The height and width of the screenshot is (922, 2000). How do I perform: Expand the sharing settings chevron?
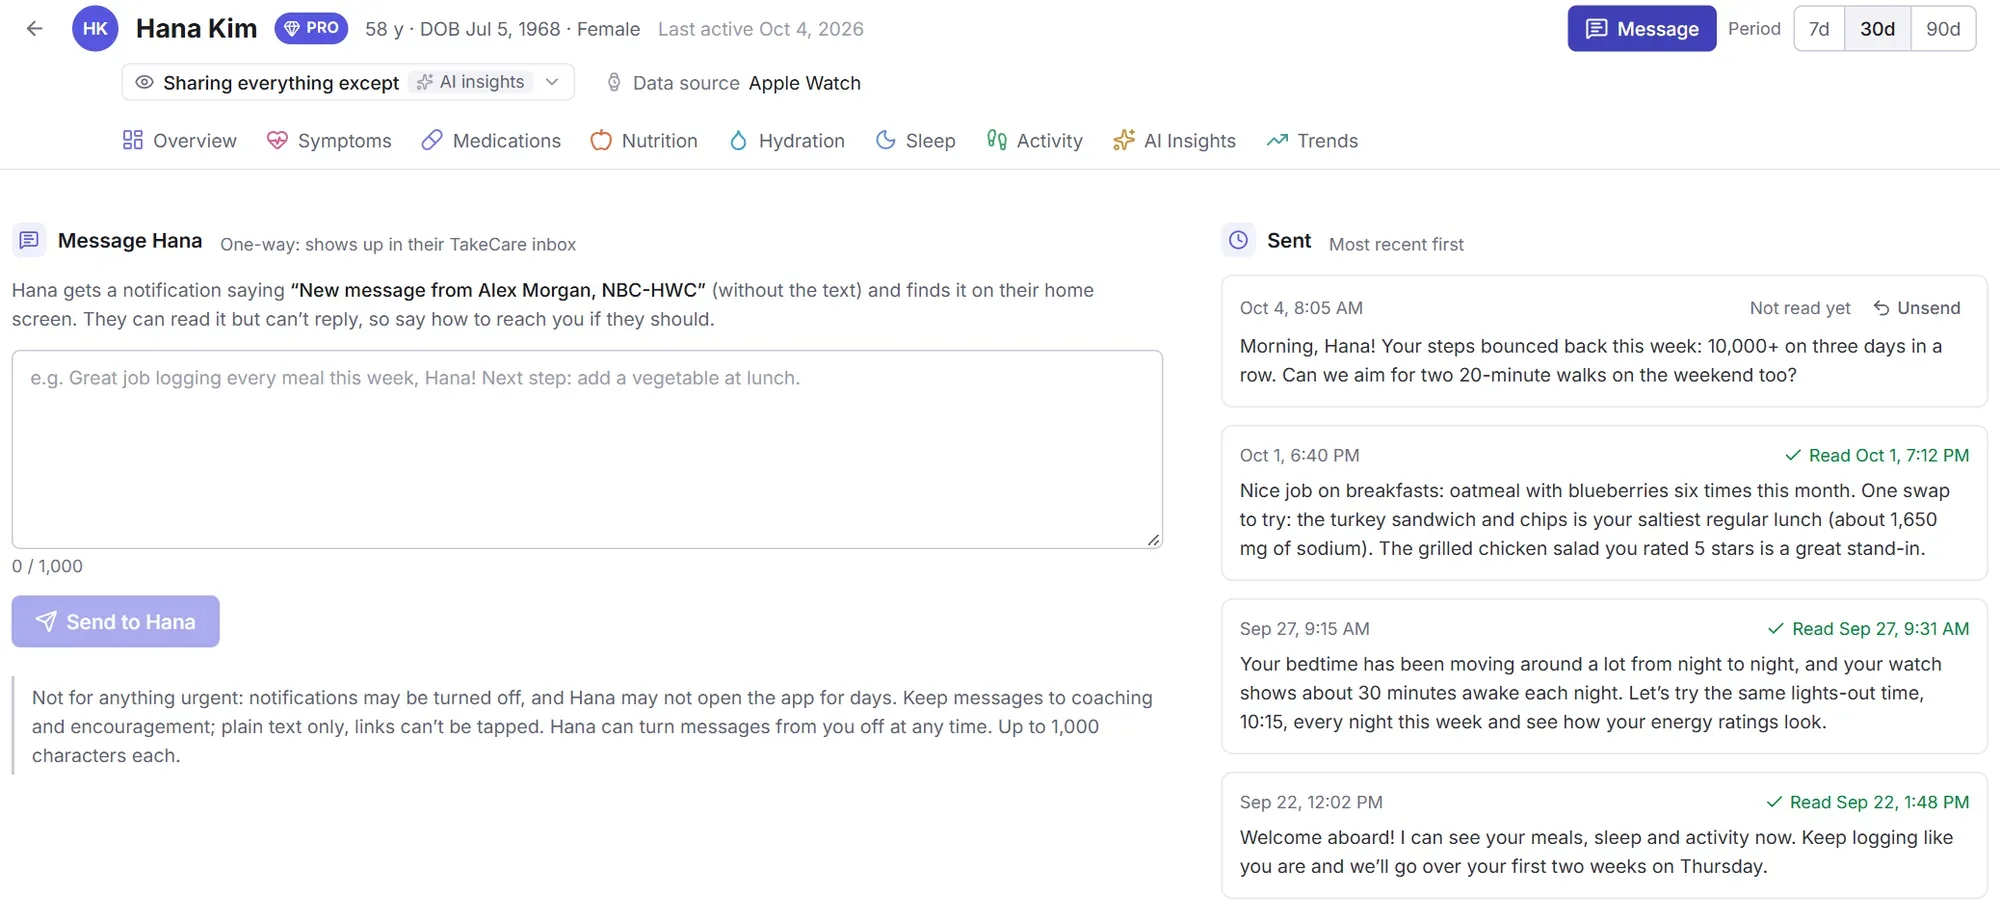[x=552, y=82]
